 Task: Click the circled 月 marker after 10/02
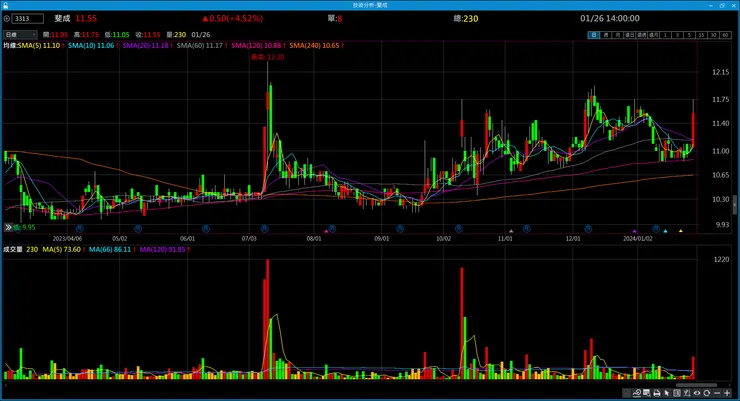coord(459,228)
